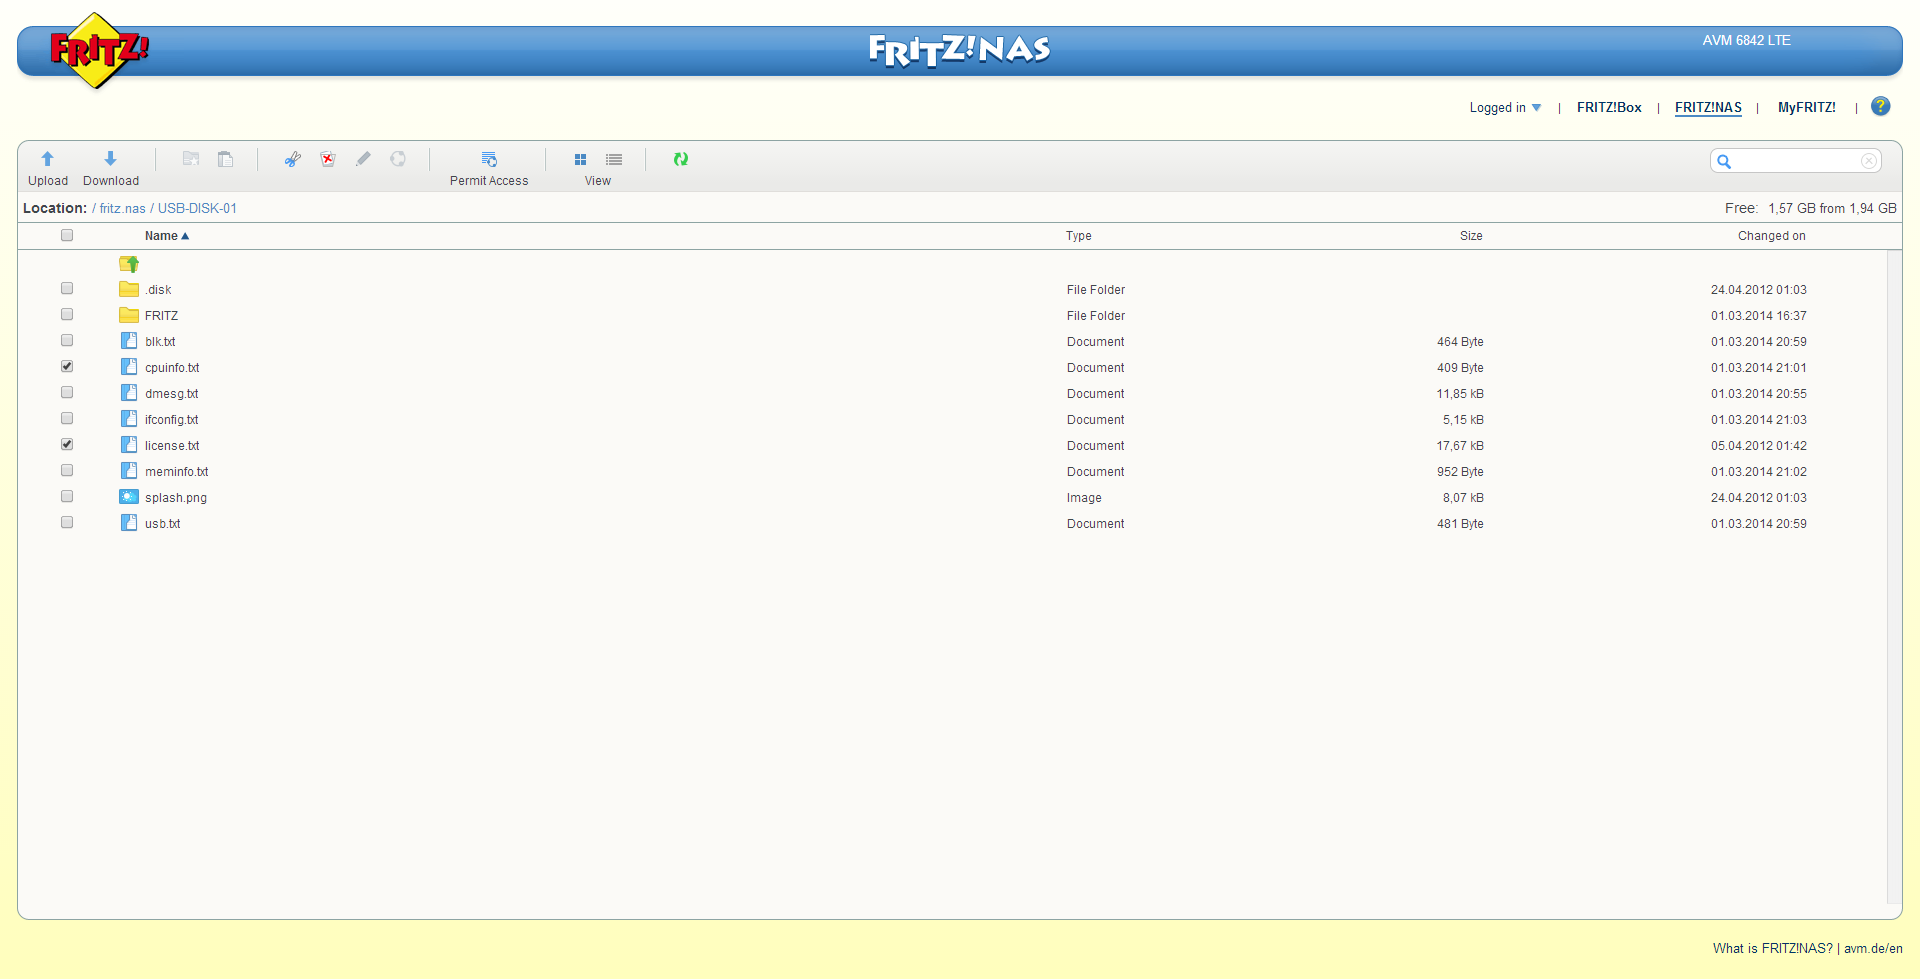The width and height of the screenshot is (1920, 979).
Task: Click the blk.txt document icon
Action: pos(129,341)
